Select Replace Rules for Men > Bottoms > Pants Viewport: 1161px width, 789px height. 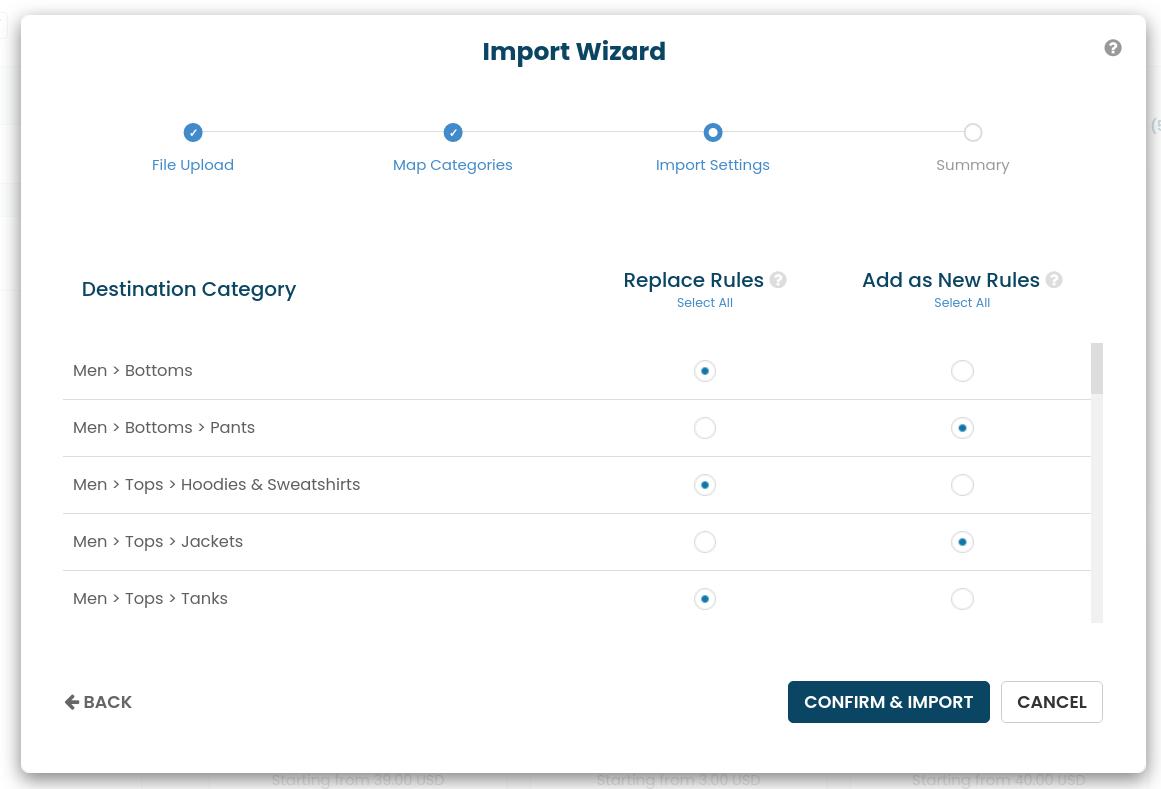pyautogui.click(x=705, y=428)
